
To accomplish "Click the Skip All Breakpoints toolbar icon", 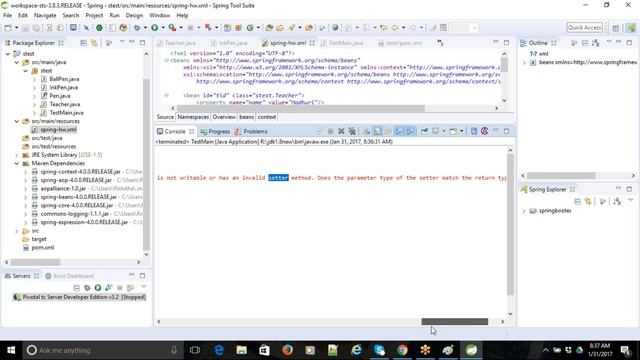I will (x=86, y=28).
